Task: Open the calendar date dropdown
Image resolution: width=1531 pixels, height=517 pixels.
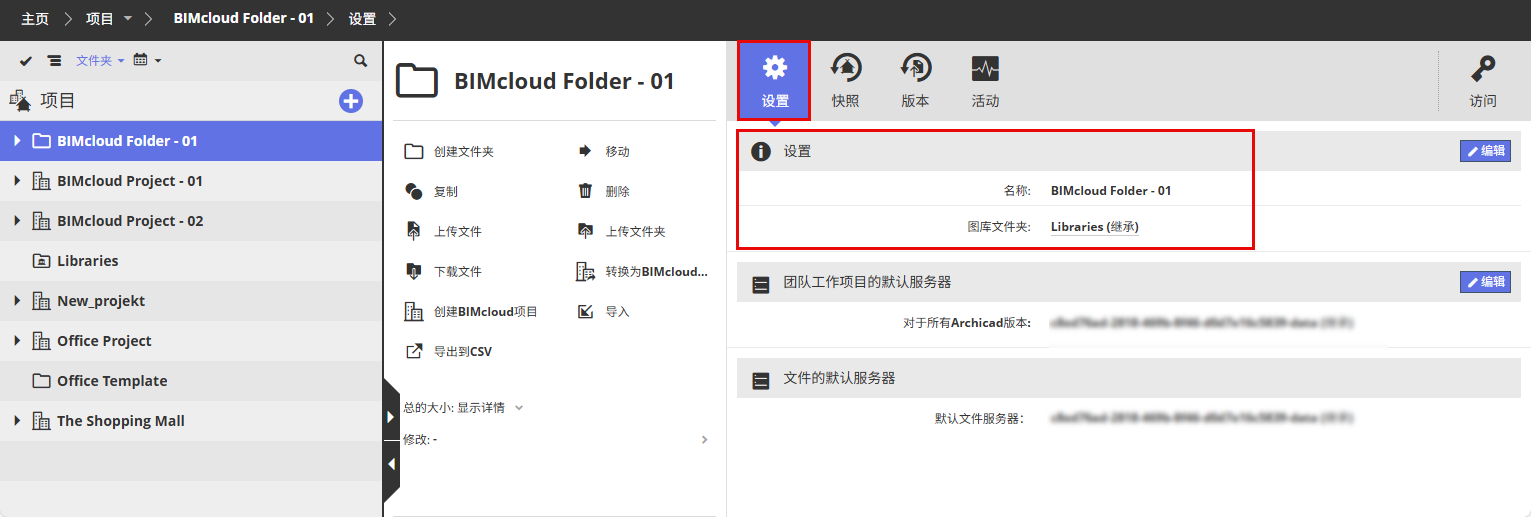Action: tap(147, 61)
